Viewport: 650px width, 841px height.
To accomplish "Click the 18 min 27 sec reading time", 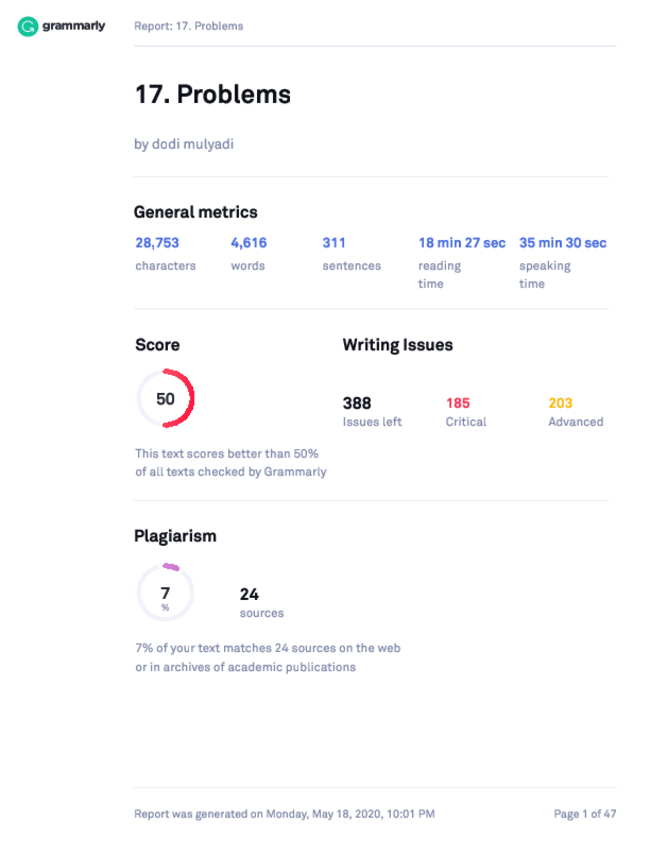I will tap(462, 263).
